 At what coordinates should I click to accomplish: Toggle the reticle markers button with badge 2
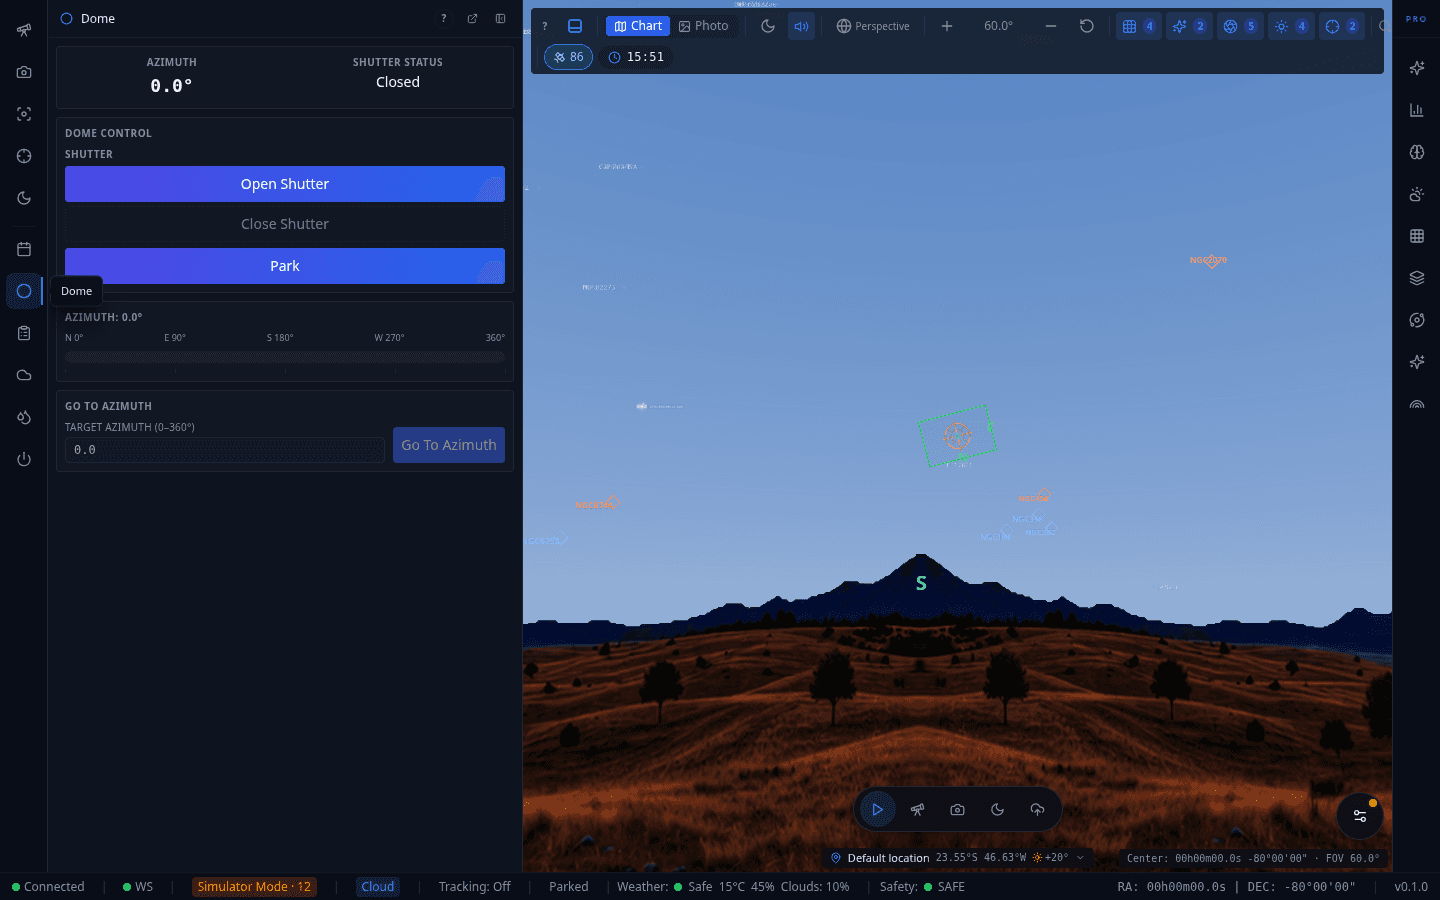(1342, 26)
